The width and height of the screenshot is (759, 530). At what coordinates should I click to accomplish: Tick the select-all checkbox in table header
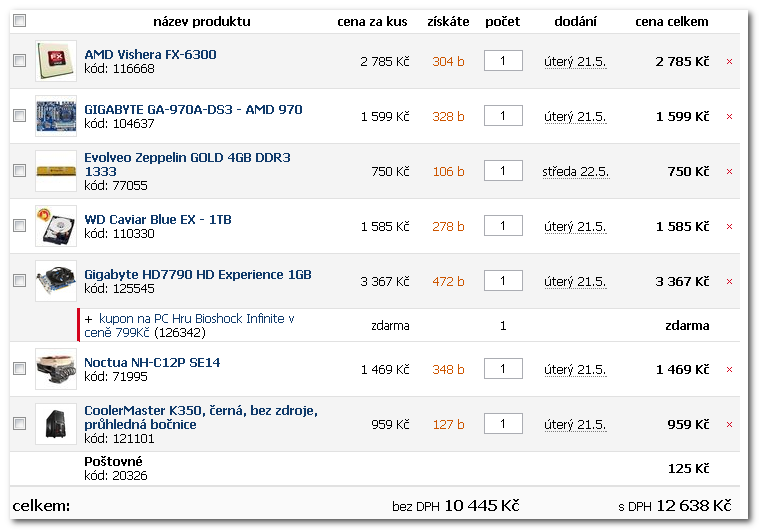19,21
